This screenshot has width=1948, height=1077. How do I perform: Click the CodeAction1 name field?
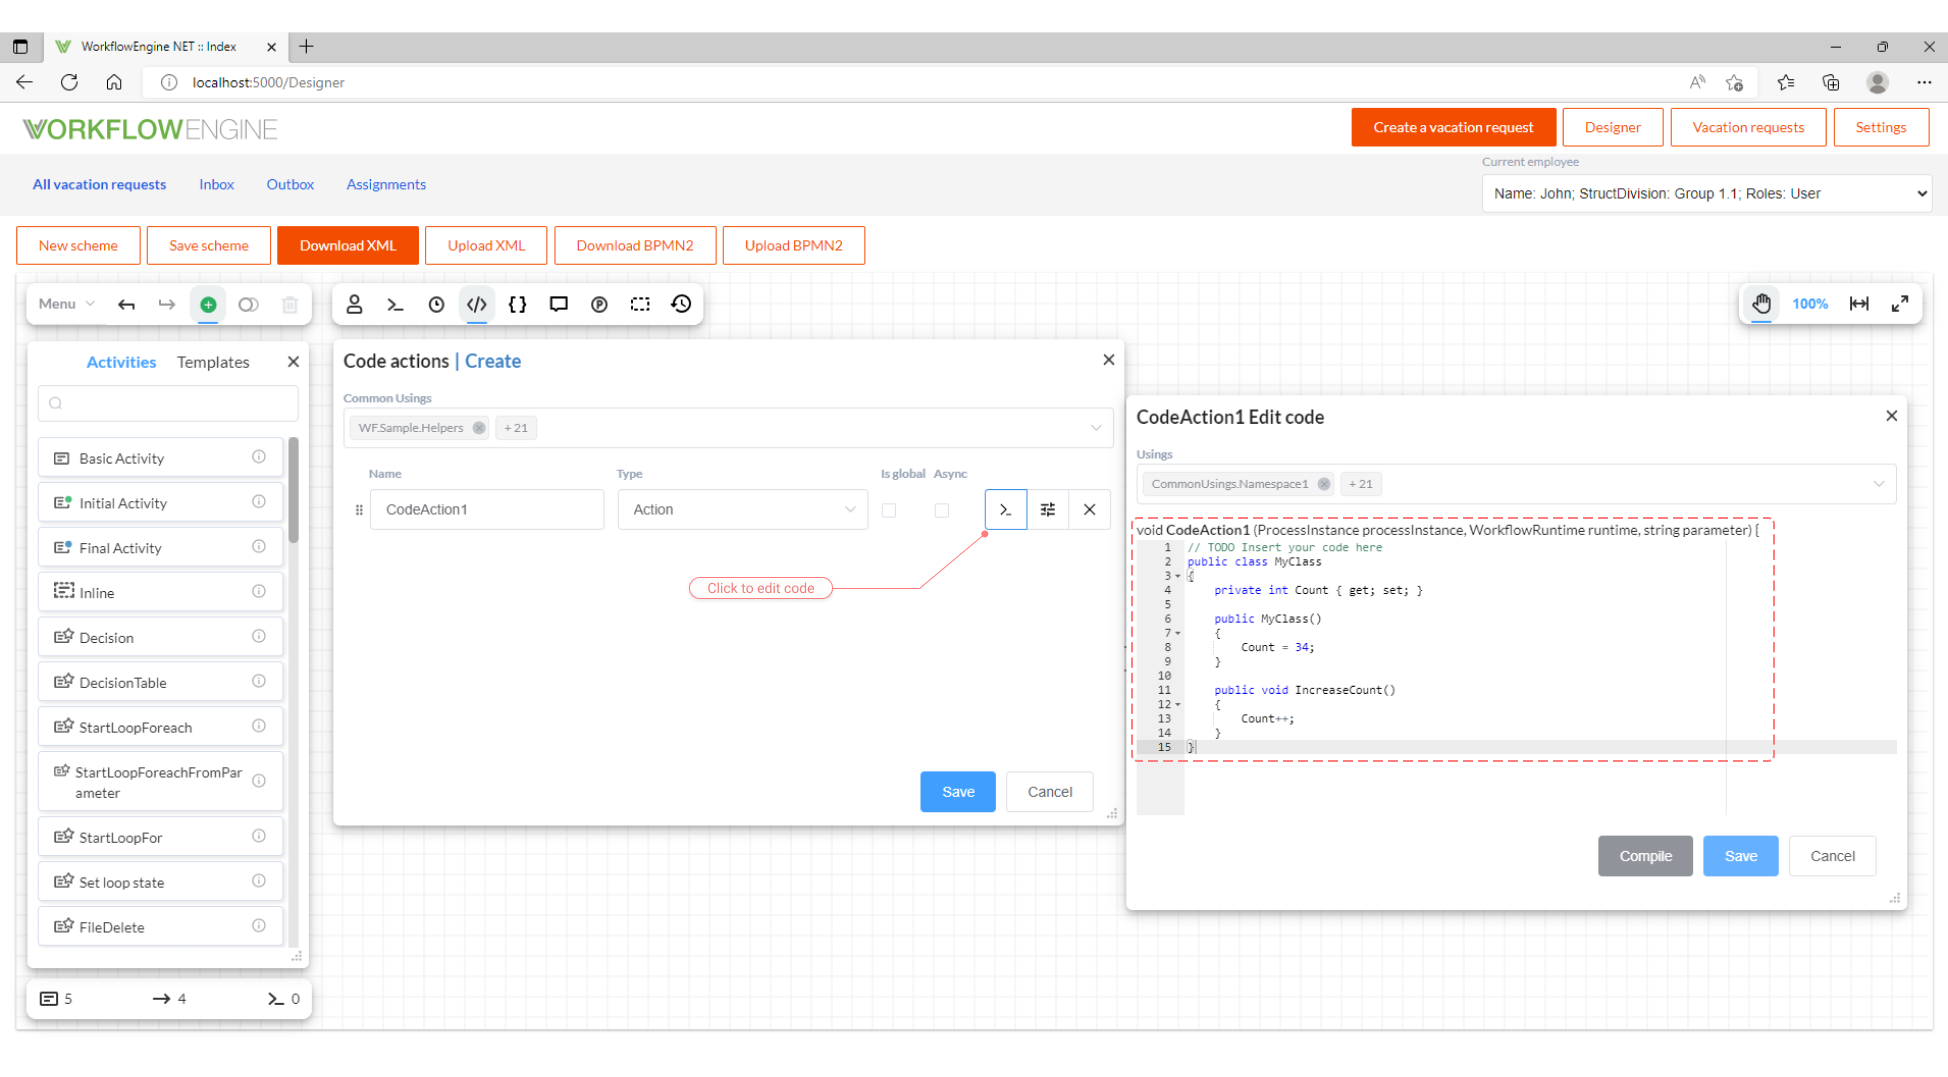pos(487,510)
